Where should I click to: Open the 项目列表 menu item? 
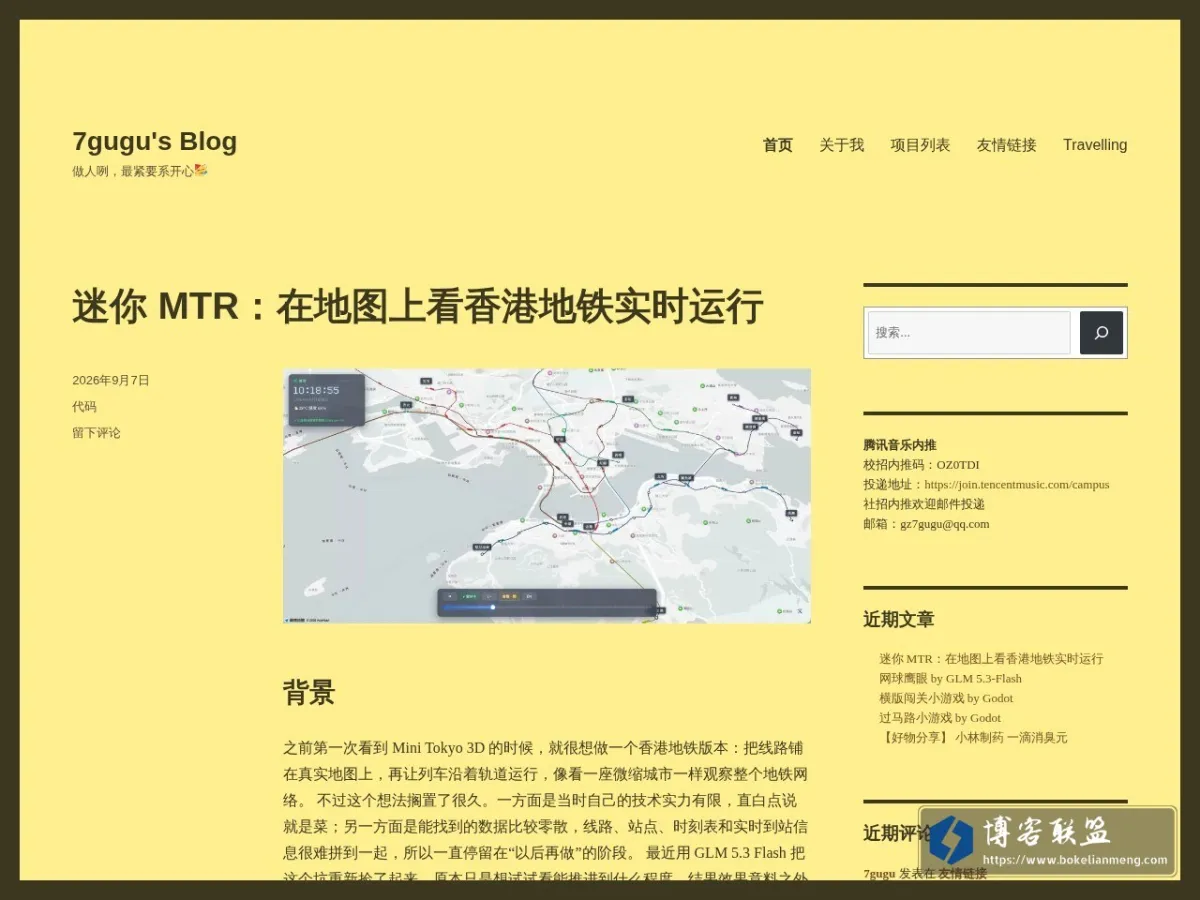pos(920,145)
